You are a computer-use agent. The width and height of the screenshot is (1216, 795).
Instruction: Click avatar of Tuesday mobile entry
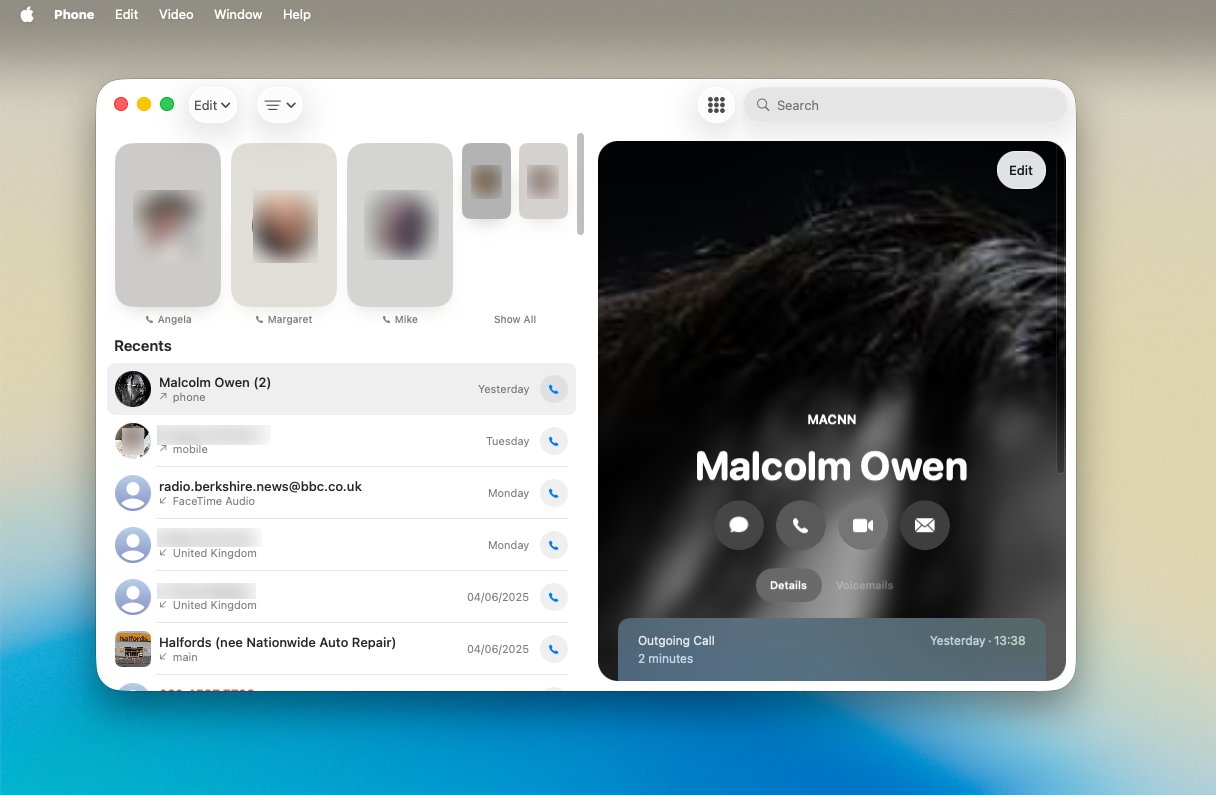pyautogui.click(x=133, y=441)
